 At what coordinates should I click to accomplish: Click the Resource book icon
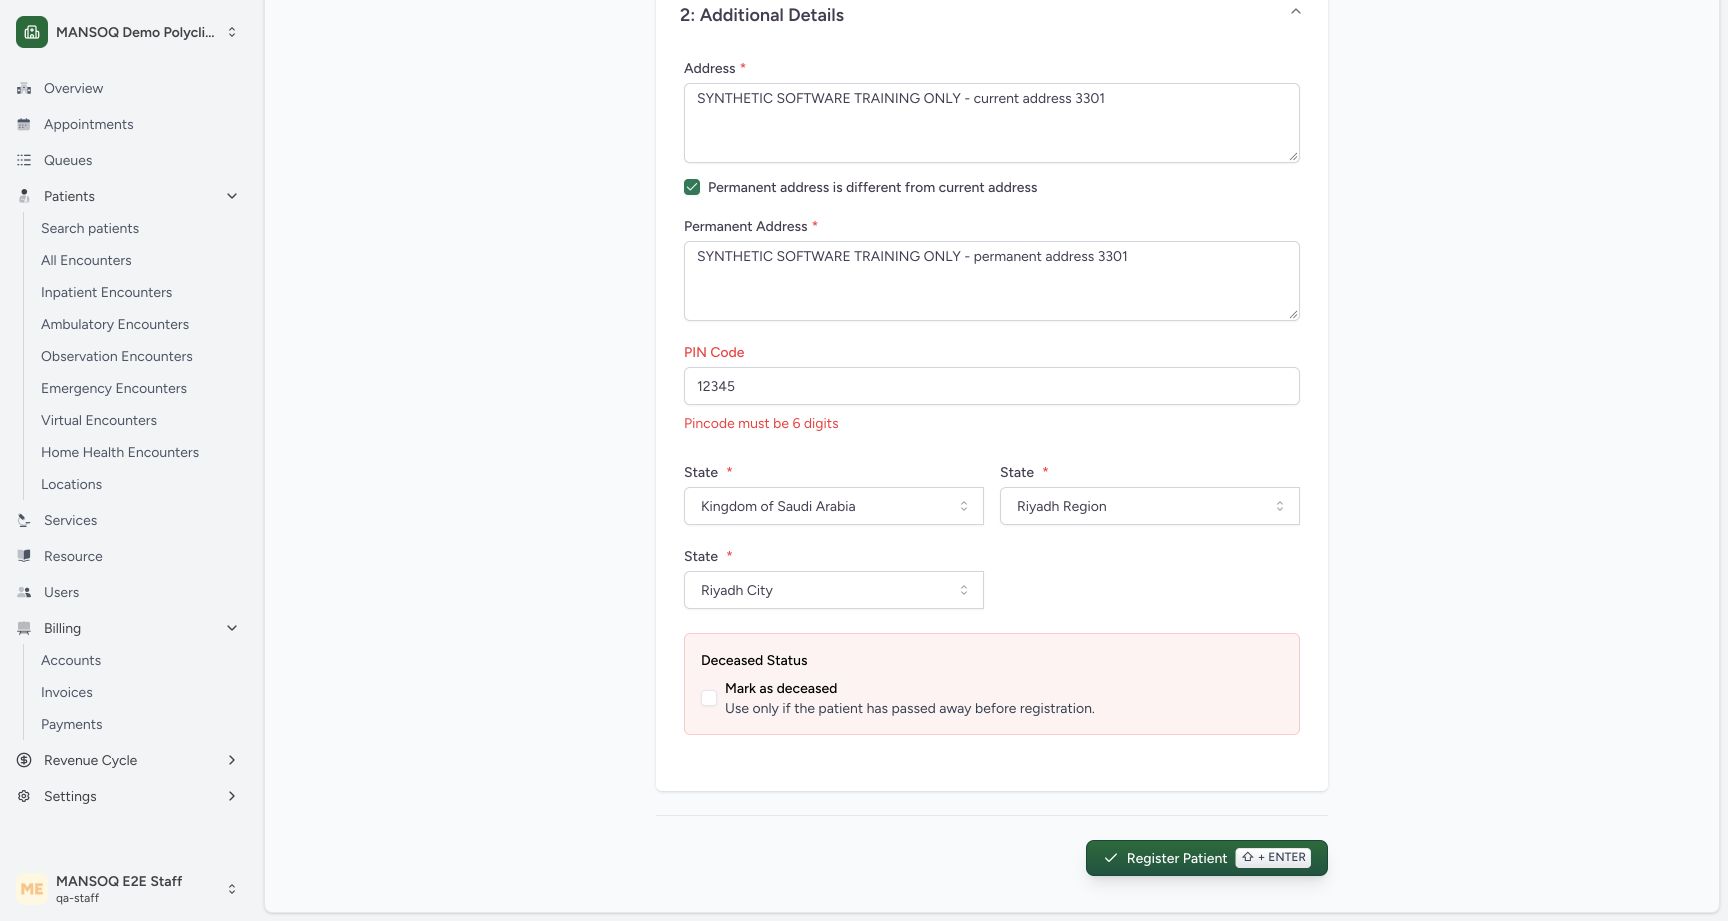pyautogui.click(x=24, y=556)
